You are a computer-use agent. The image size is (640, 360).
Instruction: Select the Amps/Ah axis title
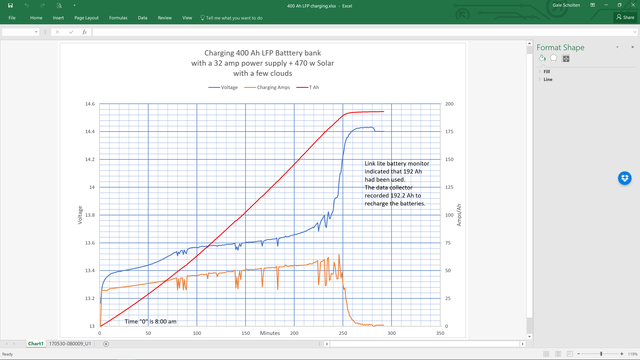pyautogui.click(x=459, y=215)
